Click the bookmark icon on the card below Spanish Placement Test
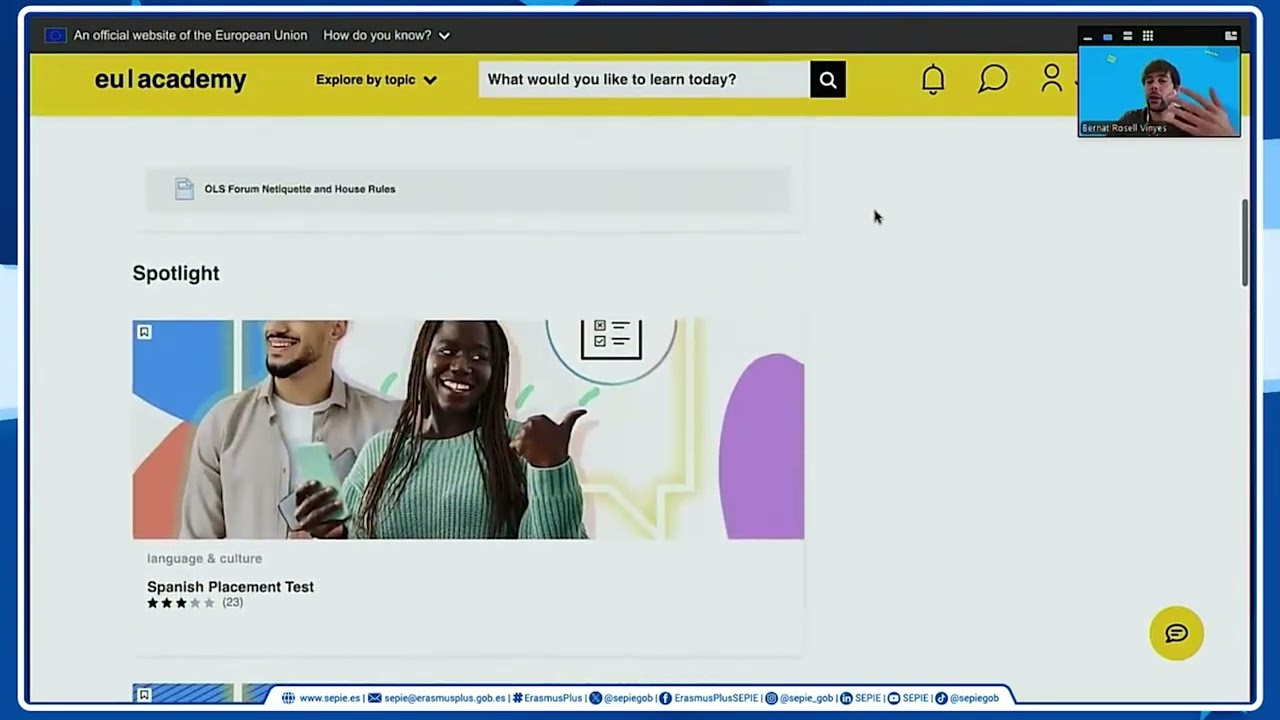This screenshot has width=1280, height=720. coord(144,694)
